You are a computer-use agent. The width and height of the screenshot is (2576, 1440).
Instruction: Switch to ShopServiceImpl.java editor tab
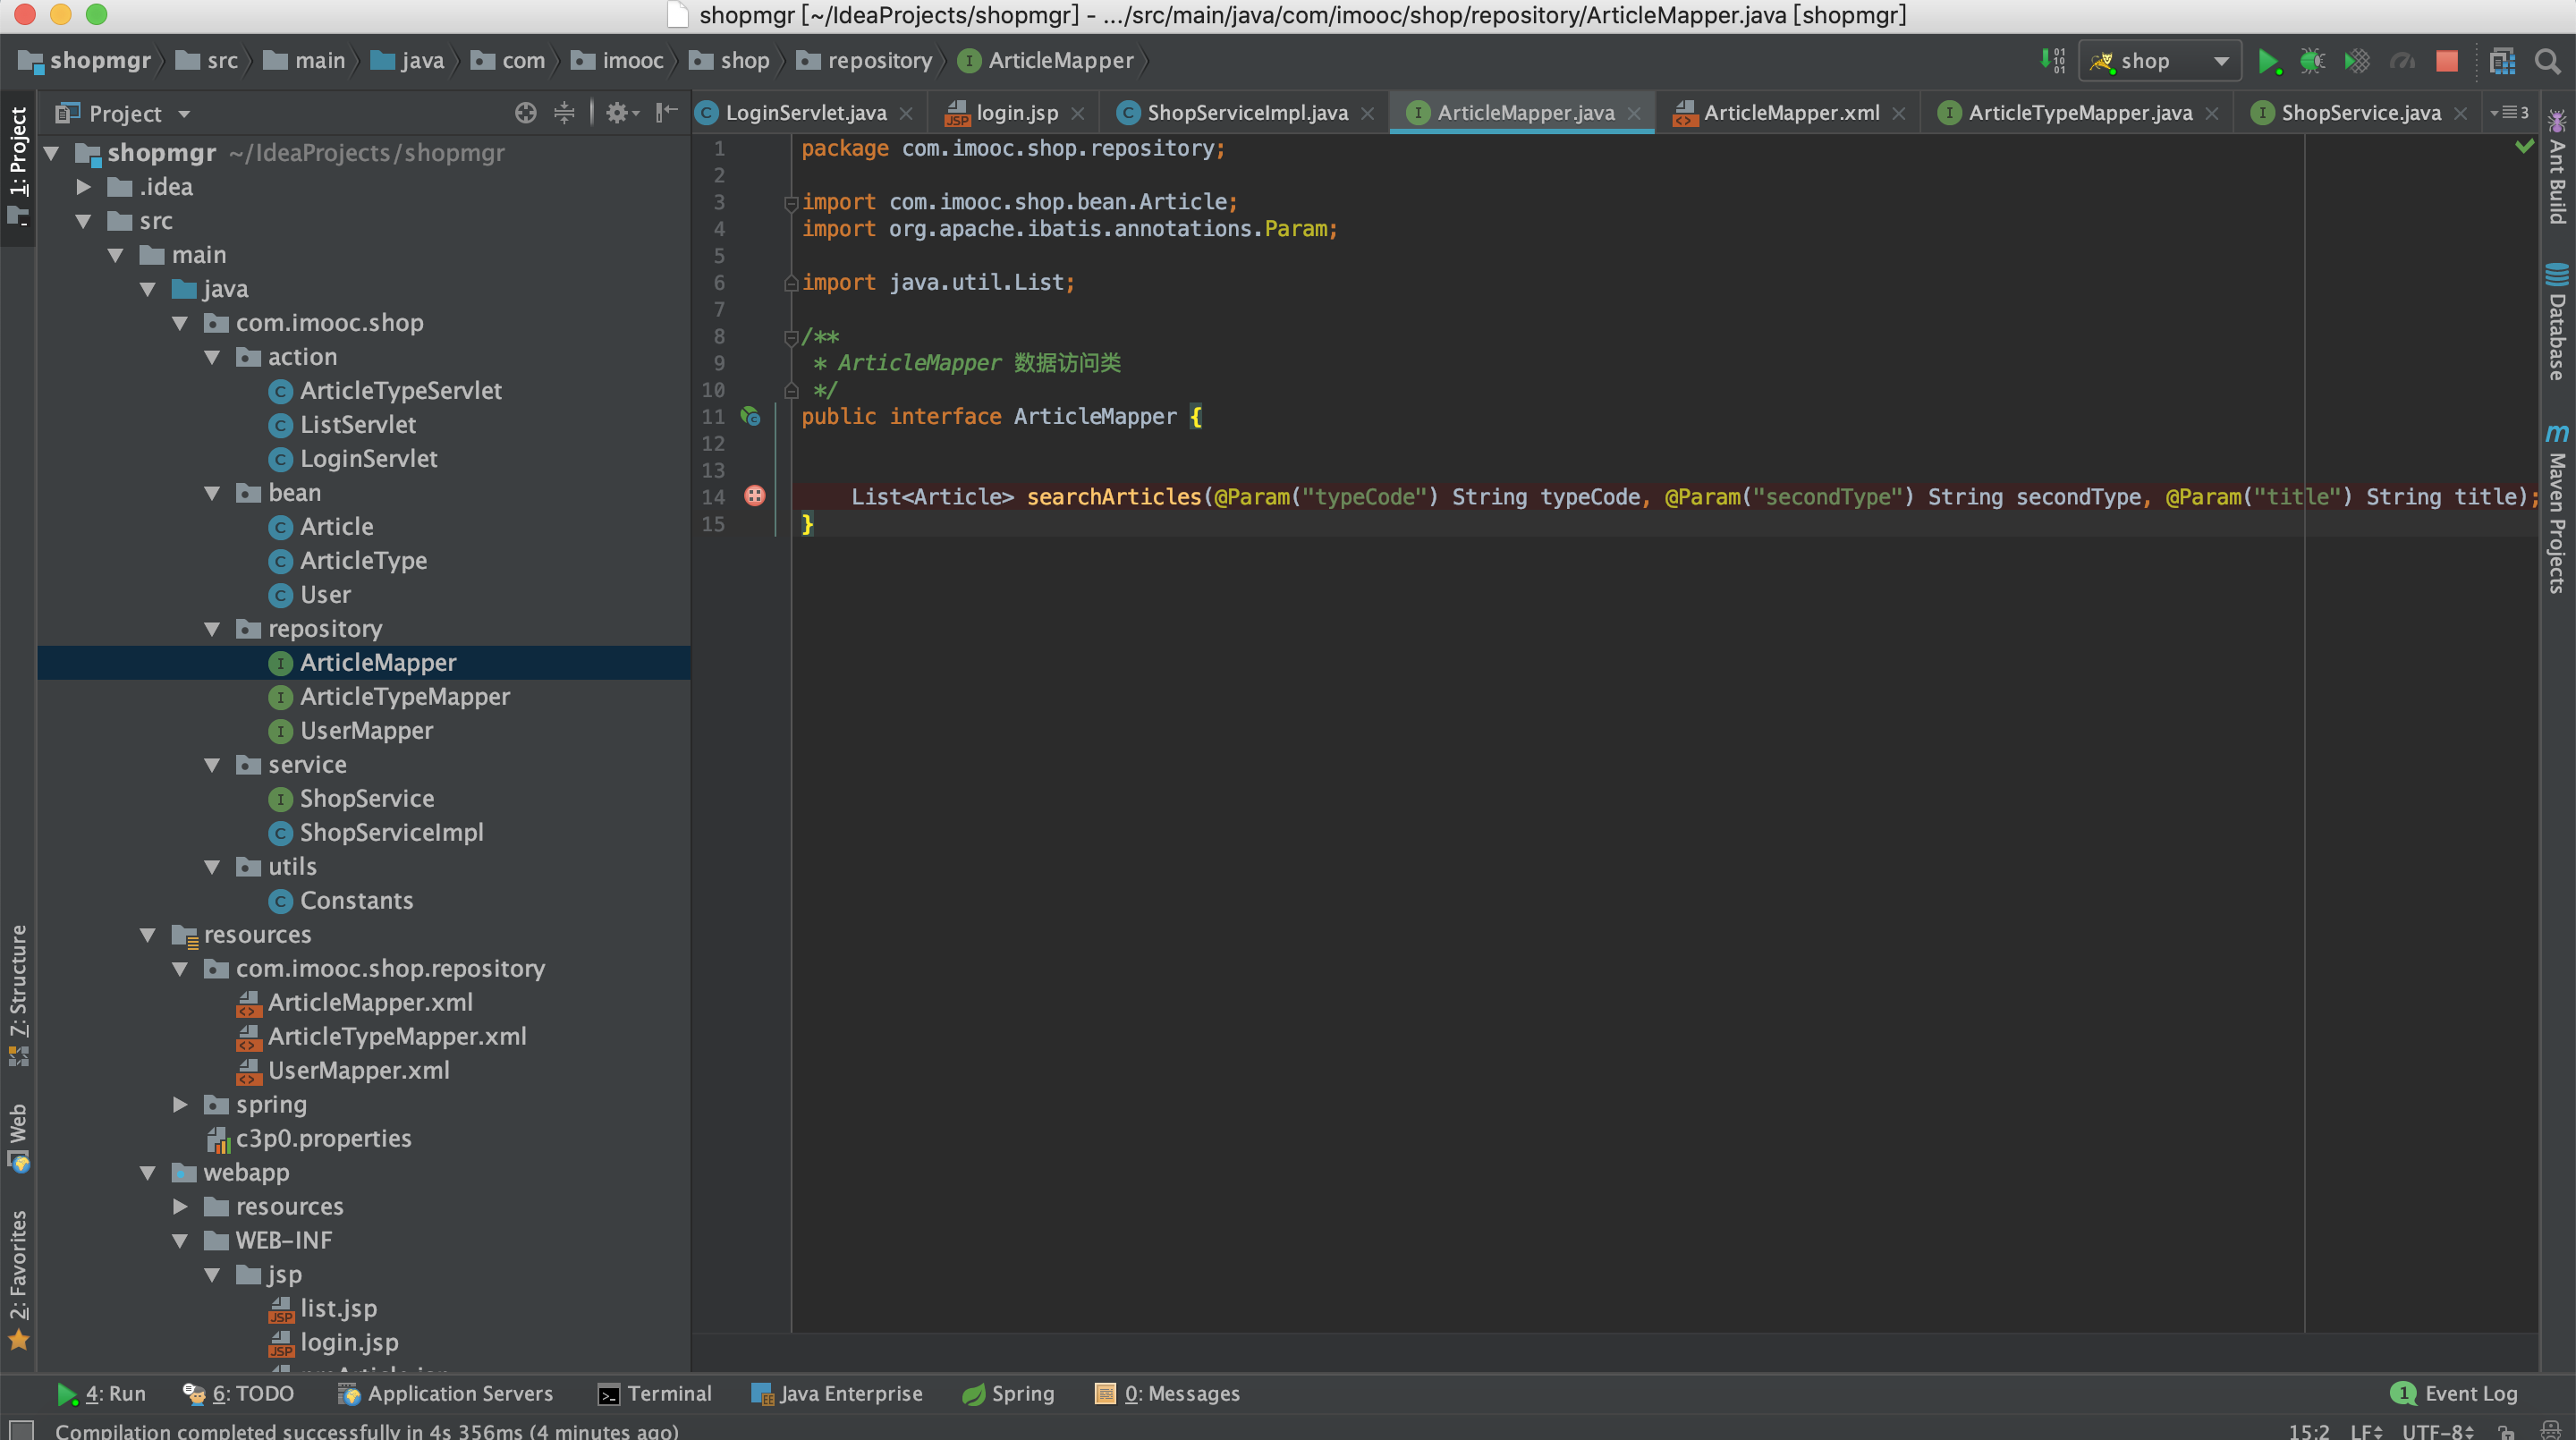1246,113
